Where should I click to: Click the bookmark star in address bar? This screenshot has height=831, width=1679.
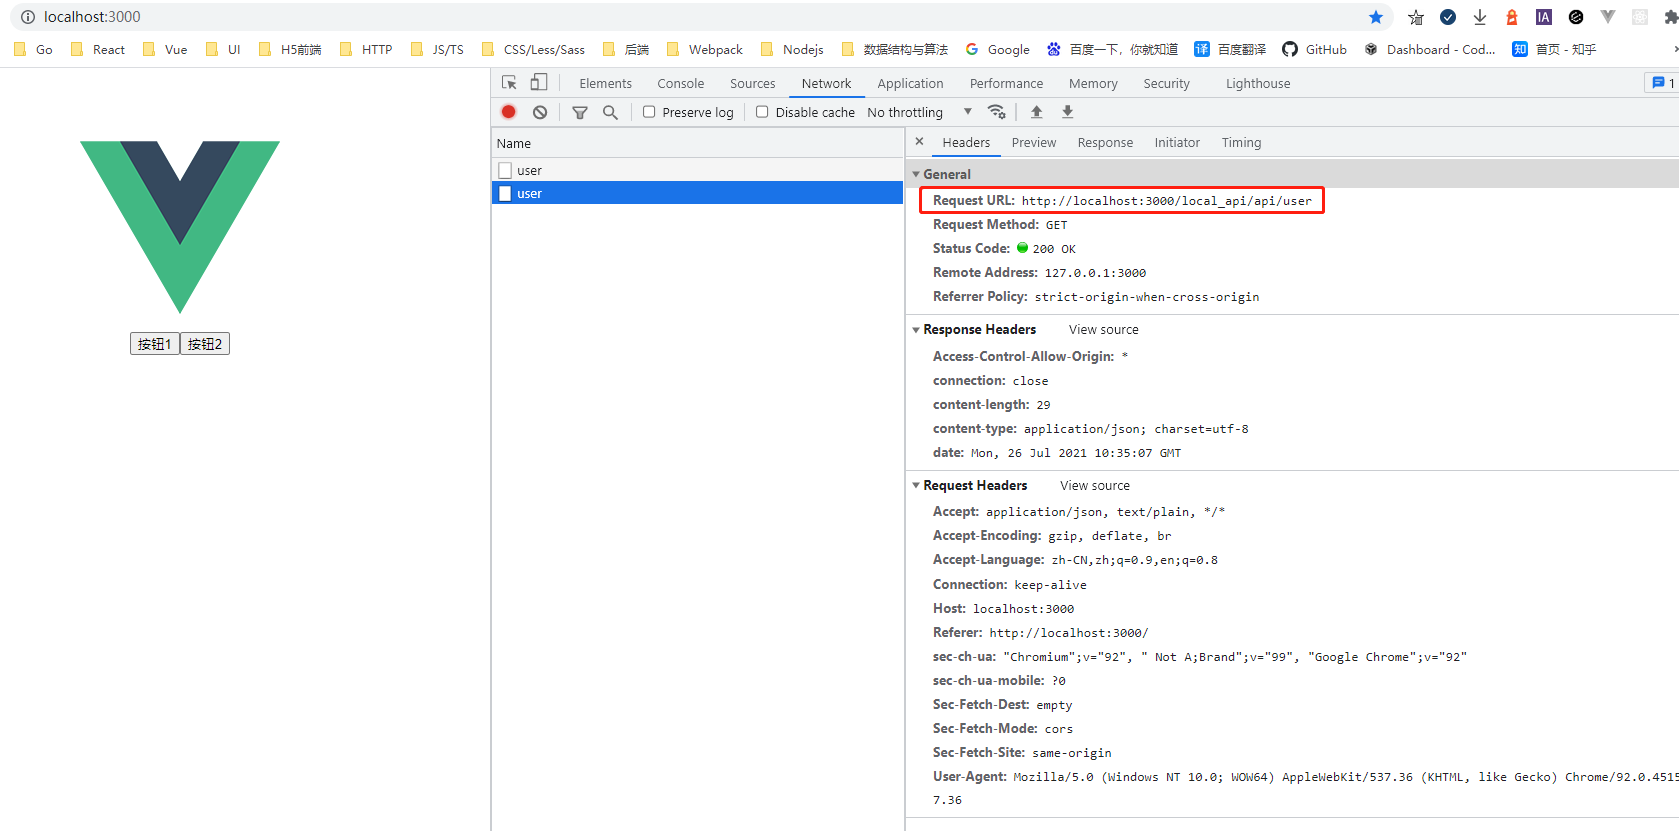point(1376,17)
